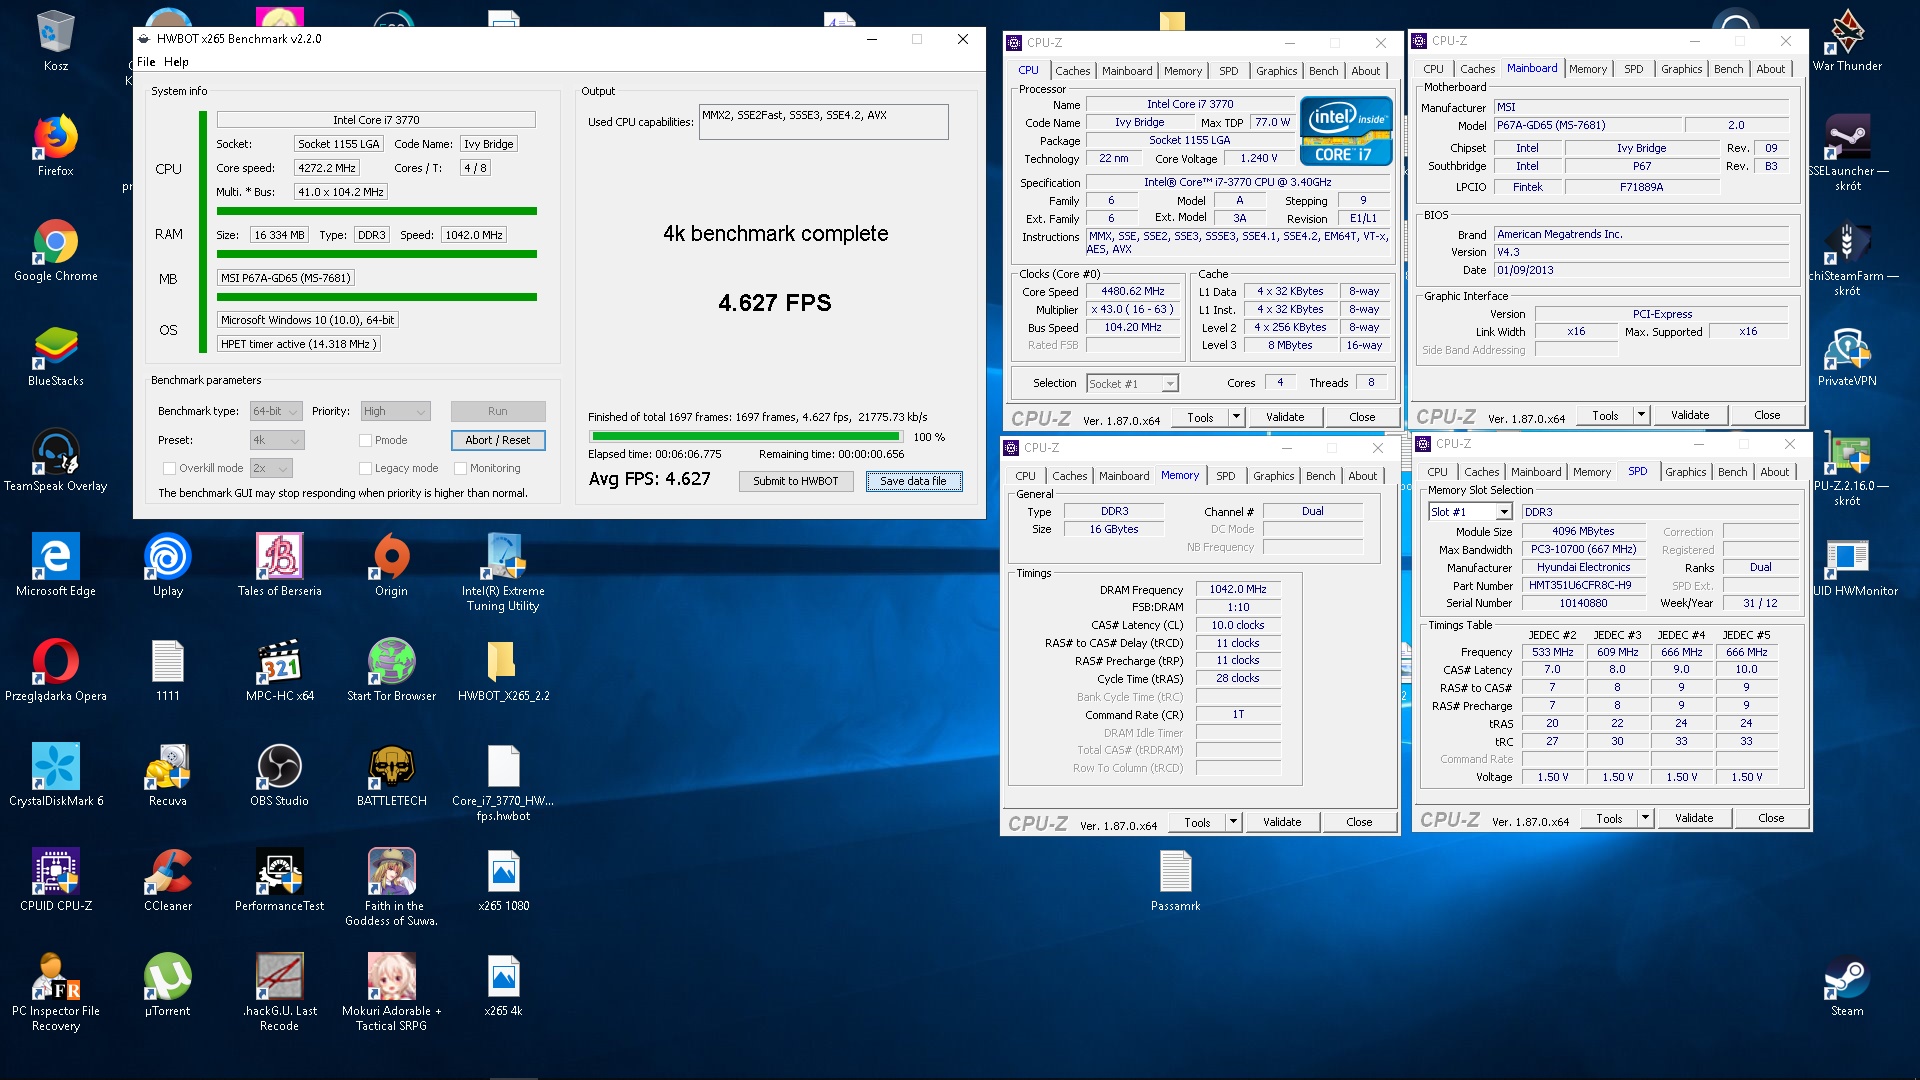Image resolution: width=1920 pixels, height=1080 pixels.
Task: Open the Passamrk text file icon
Action: (x=1175, y=881)
